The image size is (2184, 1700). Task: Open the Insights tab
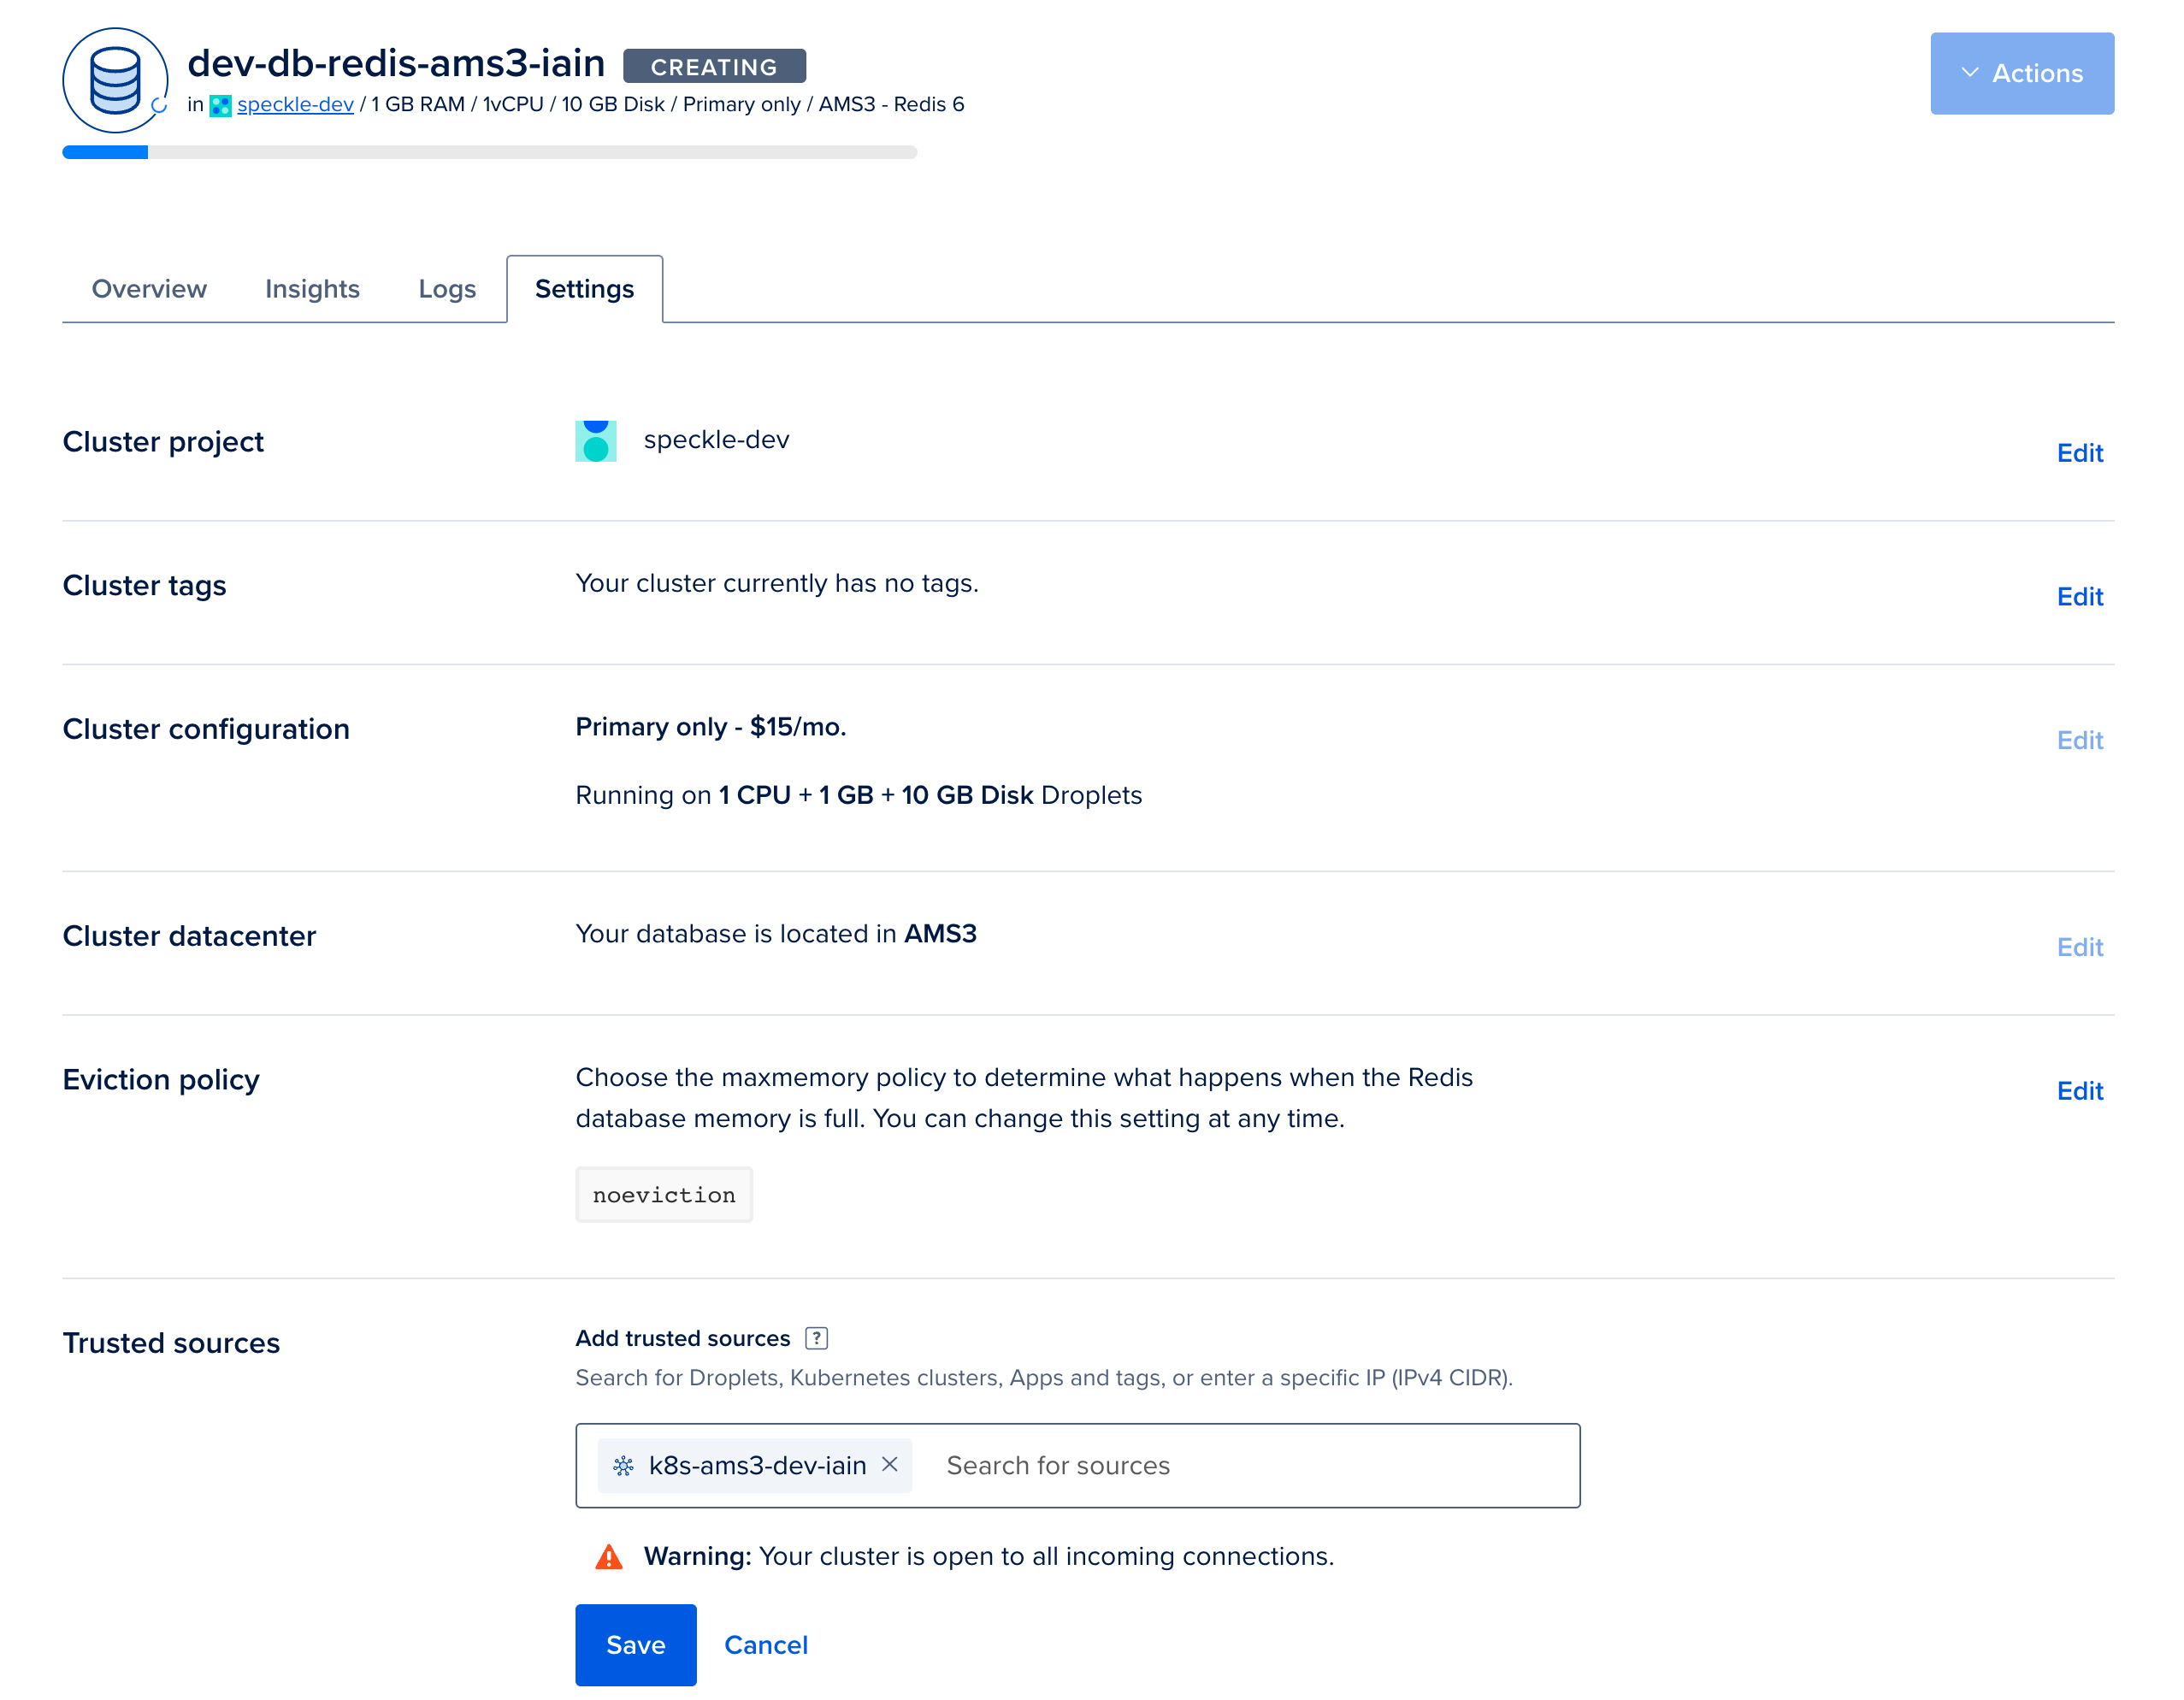point(312,289)
